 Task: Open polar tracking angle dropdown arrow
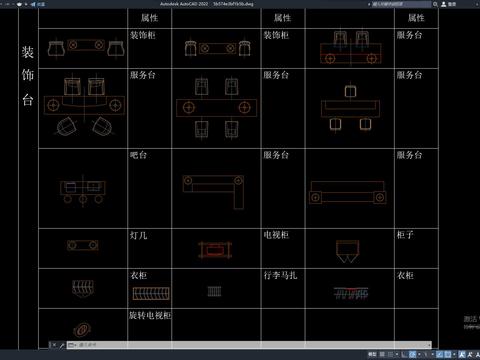click(419, 354)
